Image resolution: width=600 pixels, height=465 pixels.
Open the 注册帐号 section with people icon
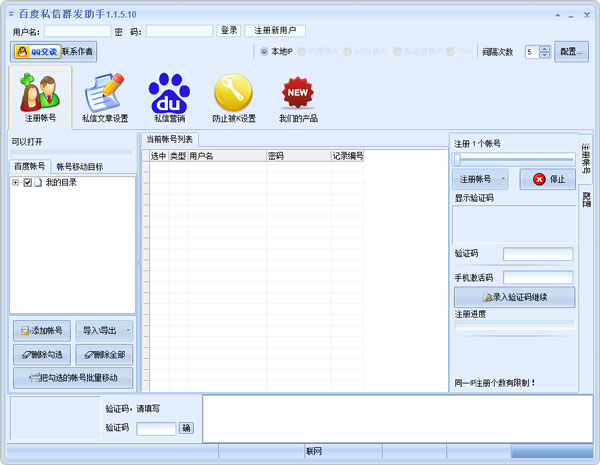pyautogui.click(x=40, y=98)
